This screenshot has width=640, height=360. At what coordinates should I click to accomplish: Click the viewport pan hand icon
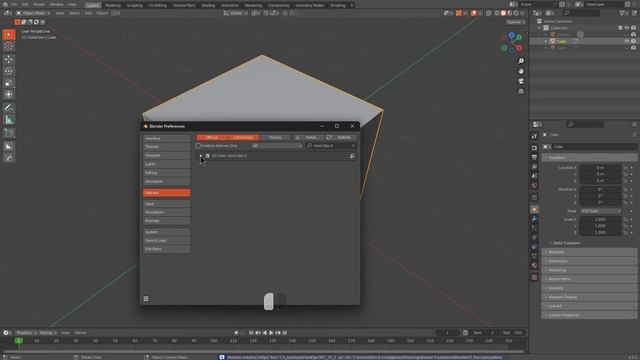(521, 71)
